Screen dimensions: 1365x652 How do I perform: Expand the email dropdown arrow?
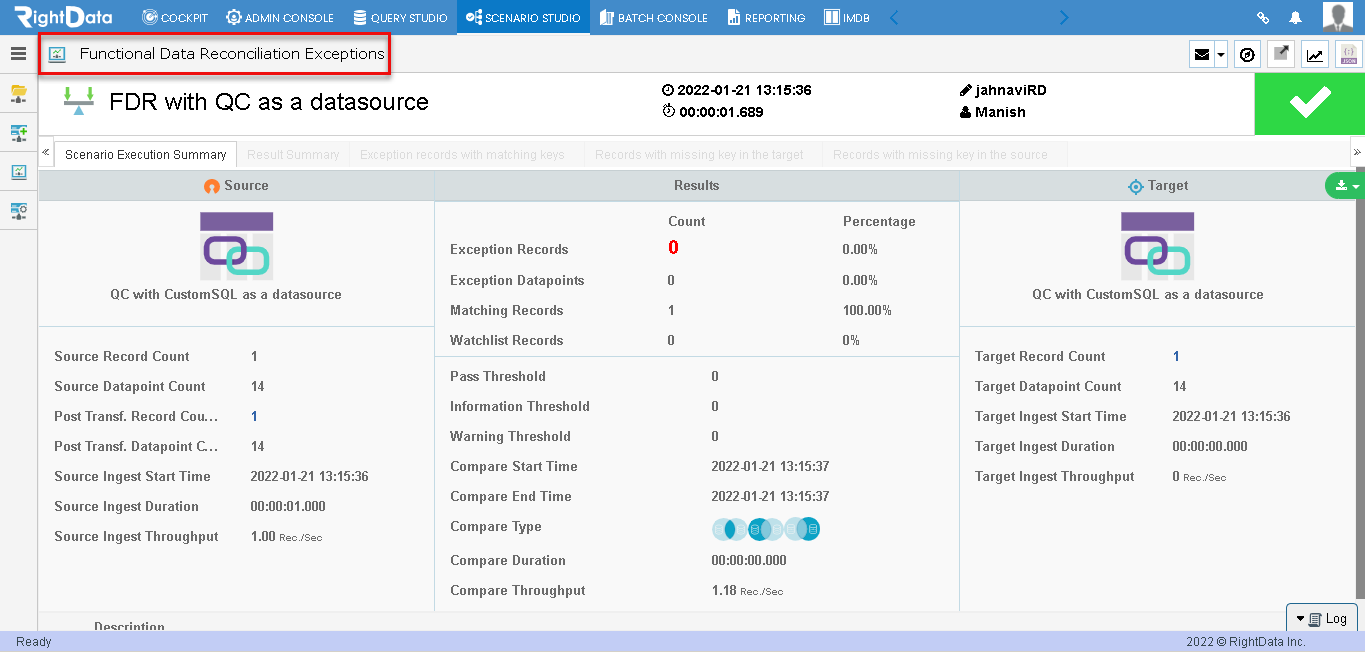click(x=1221, y=55)
